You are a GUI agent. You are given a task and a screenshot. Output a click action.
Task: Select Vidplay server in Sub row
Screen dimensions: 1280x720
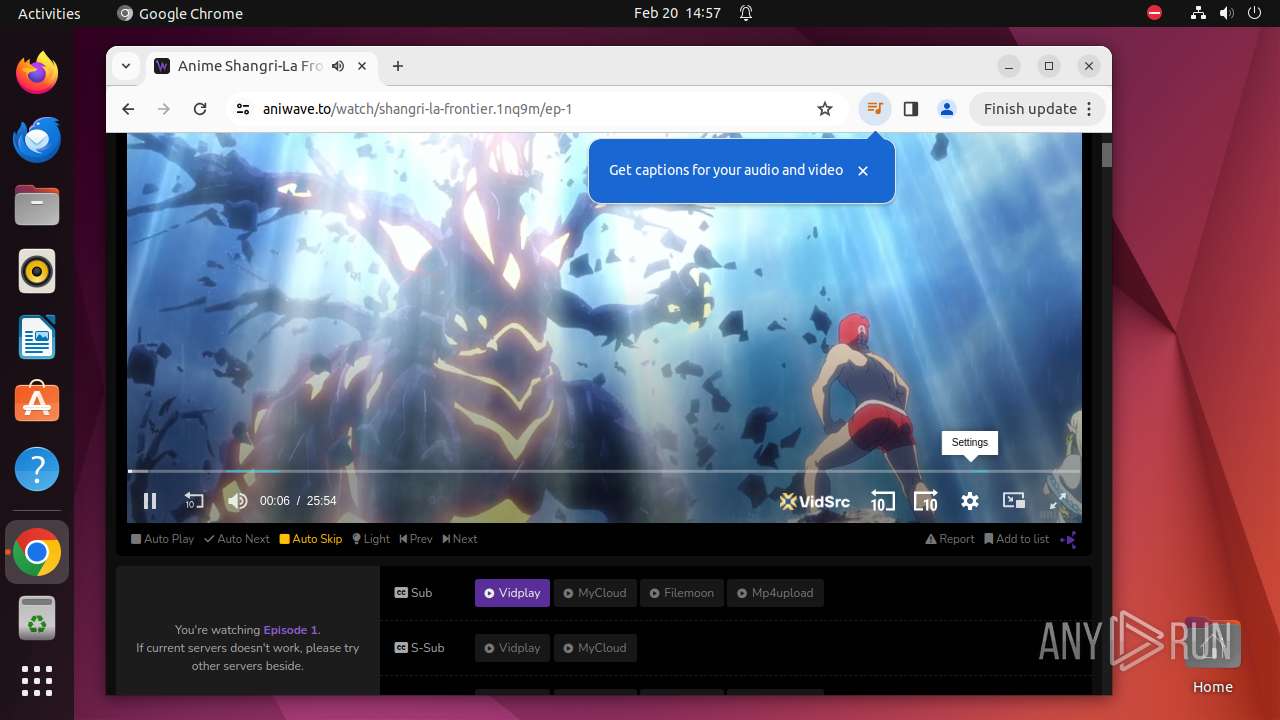512,593
